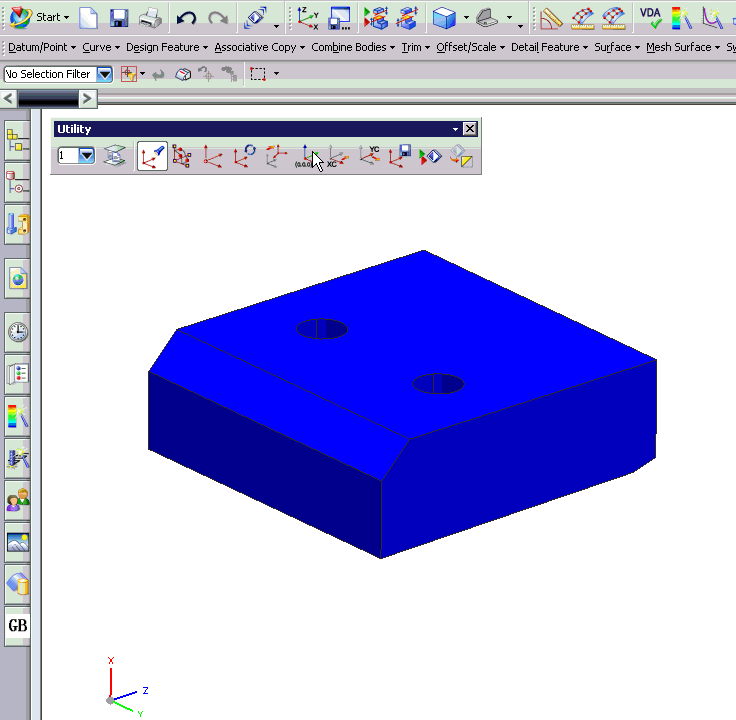Select the top hole on the blue block
736x720 pixels.
(x=322, y=329)
